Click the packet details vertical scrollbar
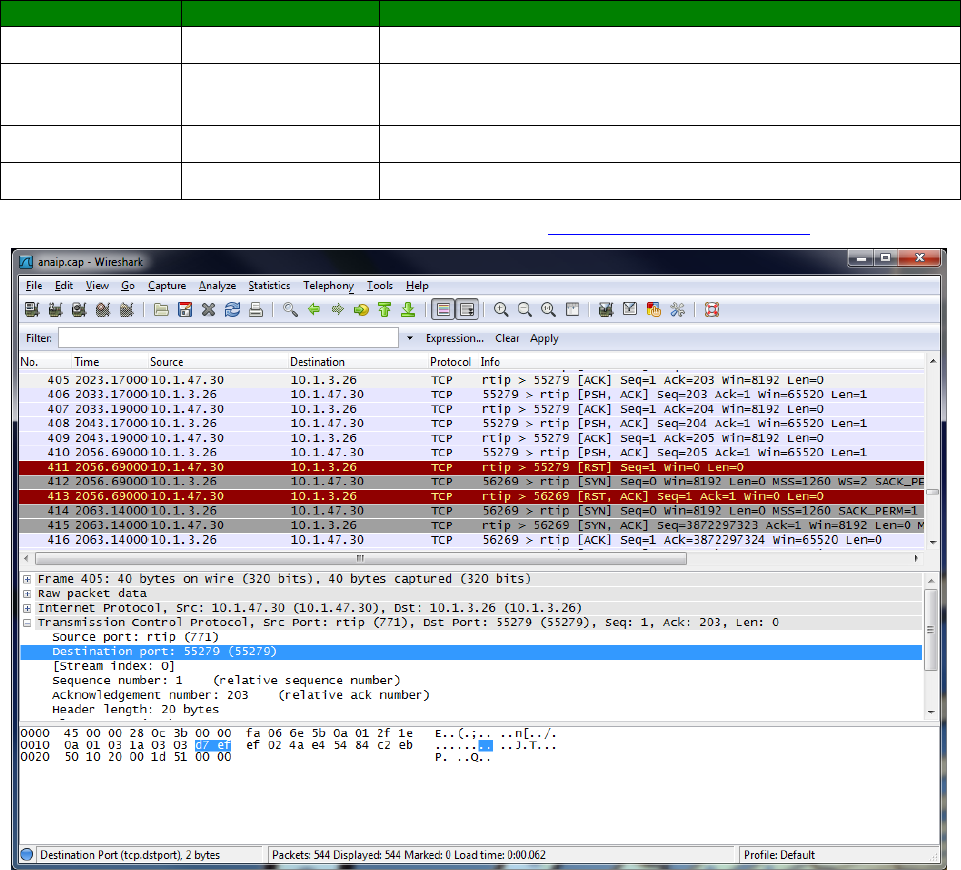This screenshot has height=870, width=961. point(931,630)
